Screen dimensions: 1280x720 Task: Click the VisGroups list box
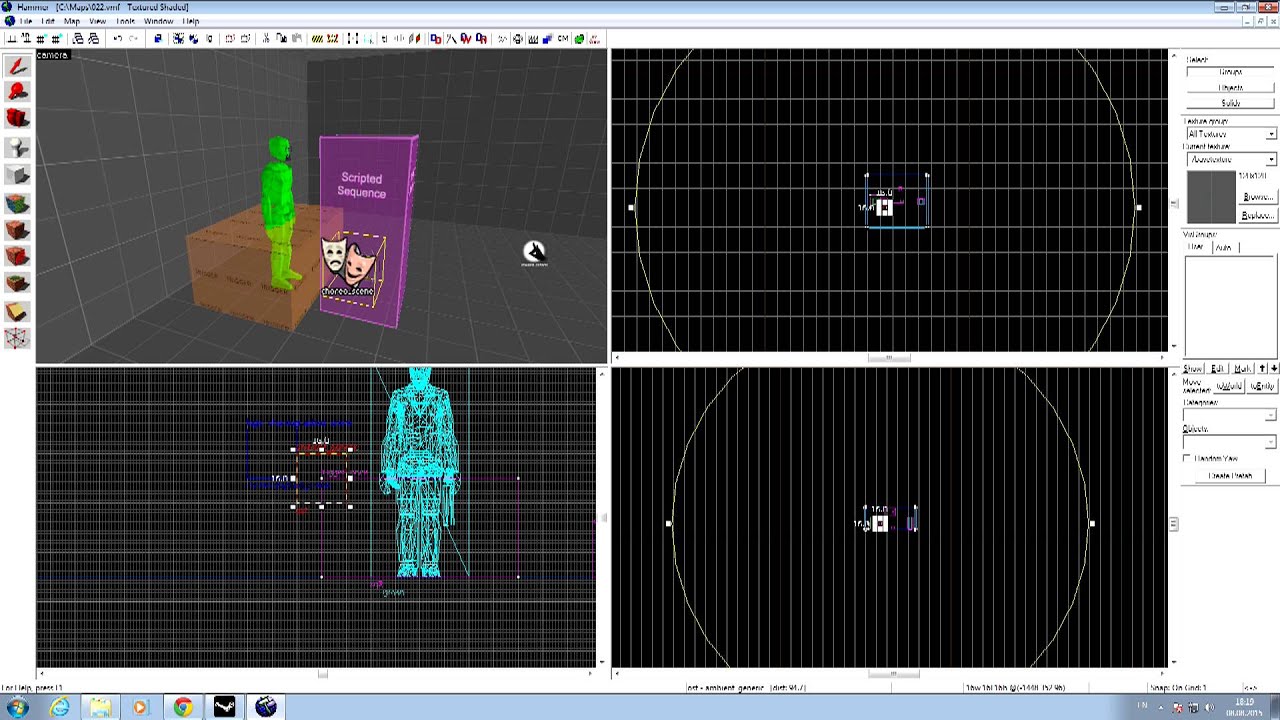tap(1231, 307)
